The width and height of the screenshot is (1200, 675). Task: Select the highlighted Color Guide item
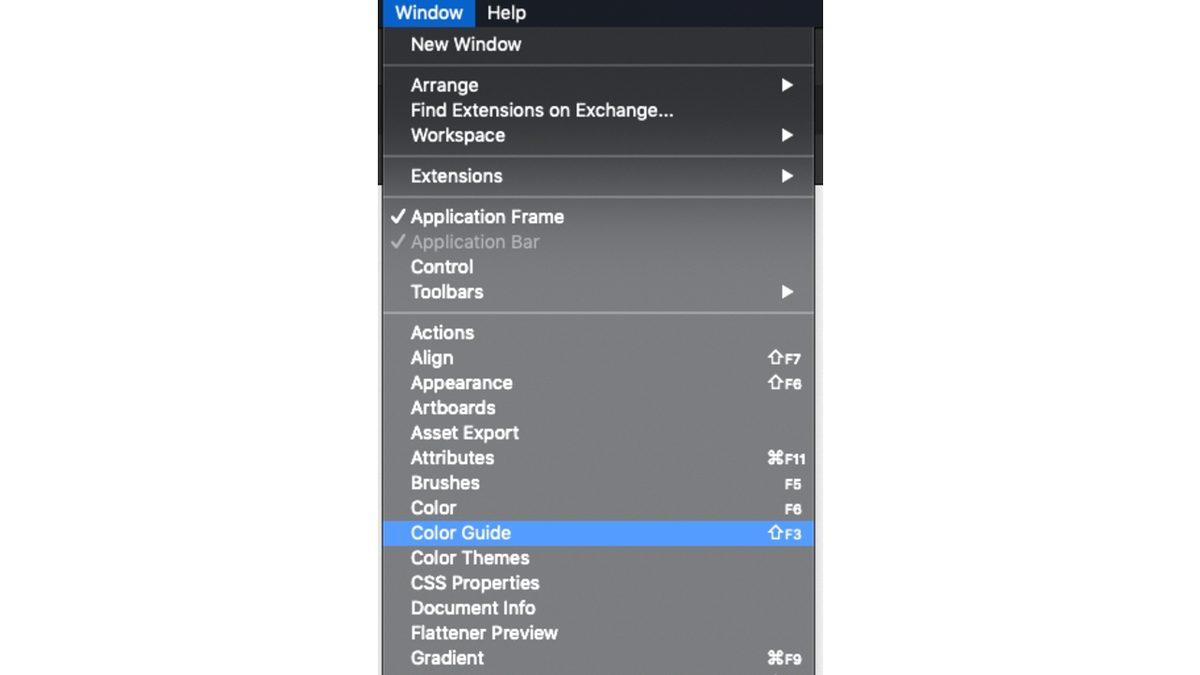pos(461,533)
